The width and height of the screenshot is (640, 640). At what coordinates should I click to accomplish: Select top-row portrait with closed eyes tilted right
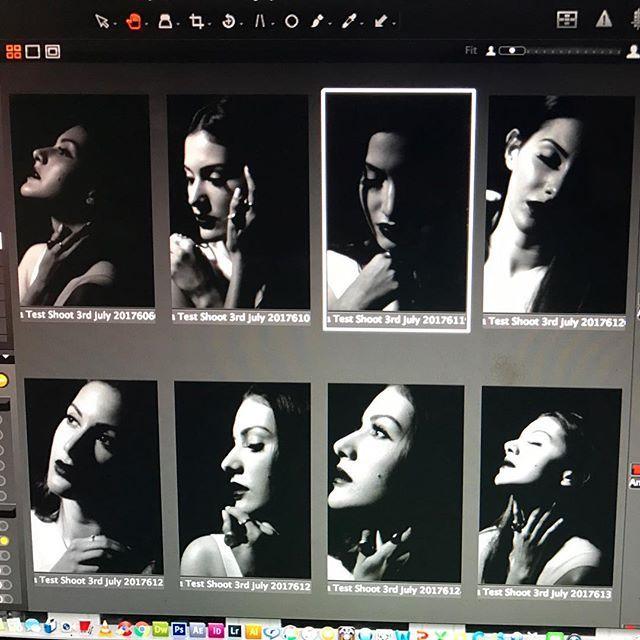coord(557,204)
